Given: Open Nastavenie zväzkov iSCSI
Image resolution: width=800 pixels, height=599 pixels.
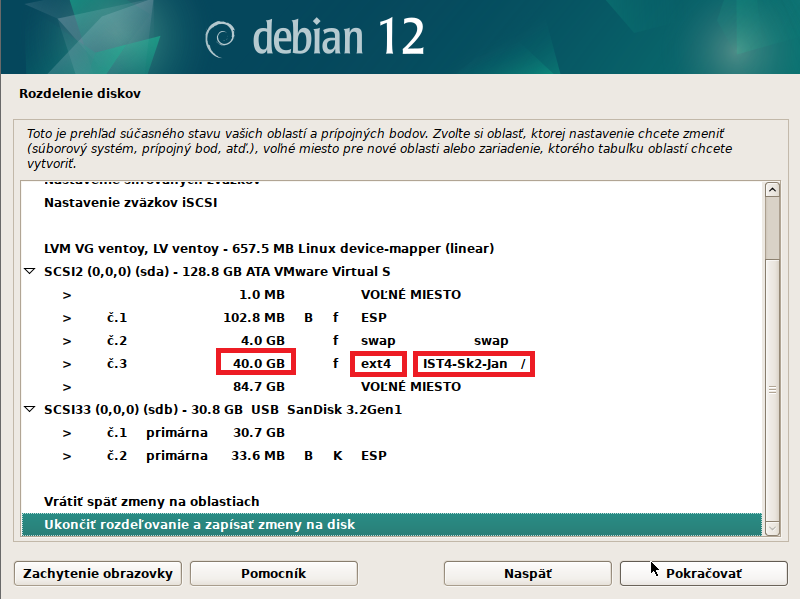Looking at the screenshot, I should [130, 203].
